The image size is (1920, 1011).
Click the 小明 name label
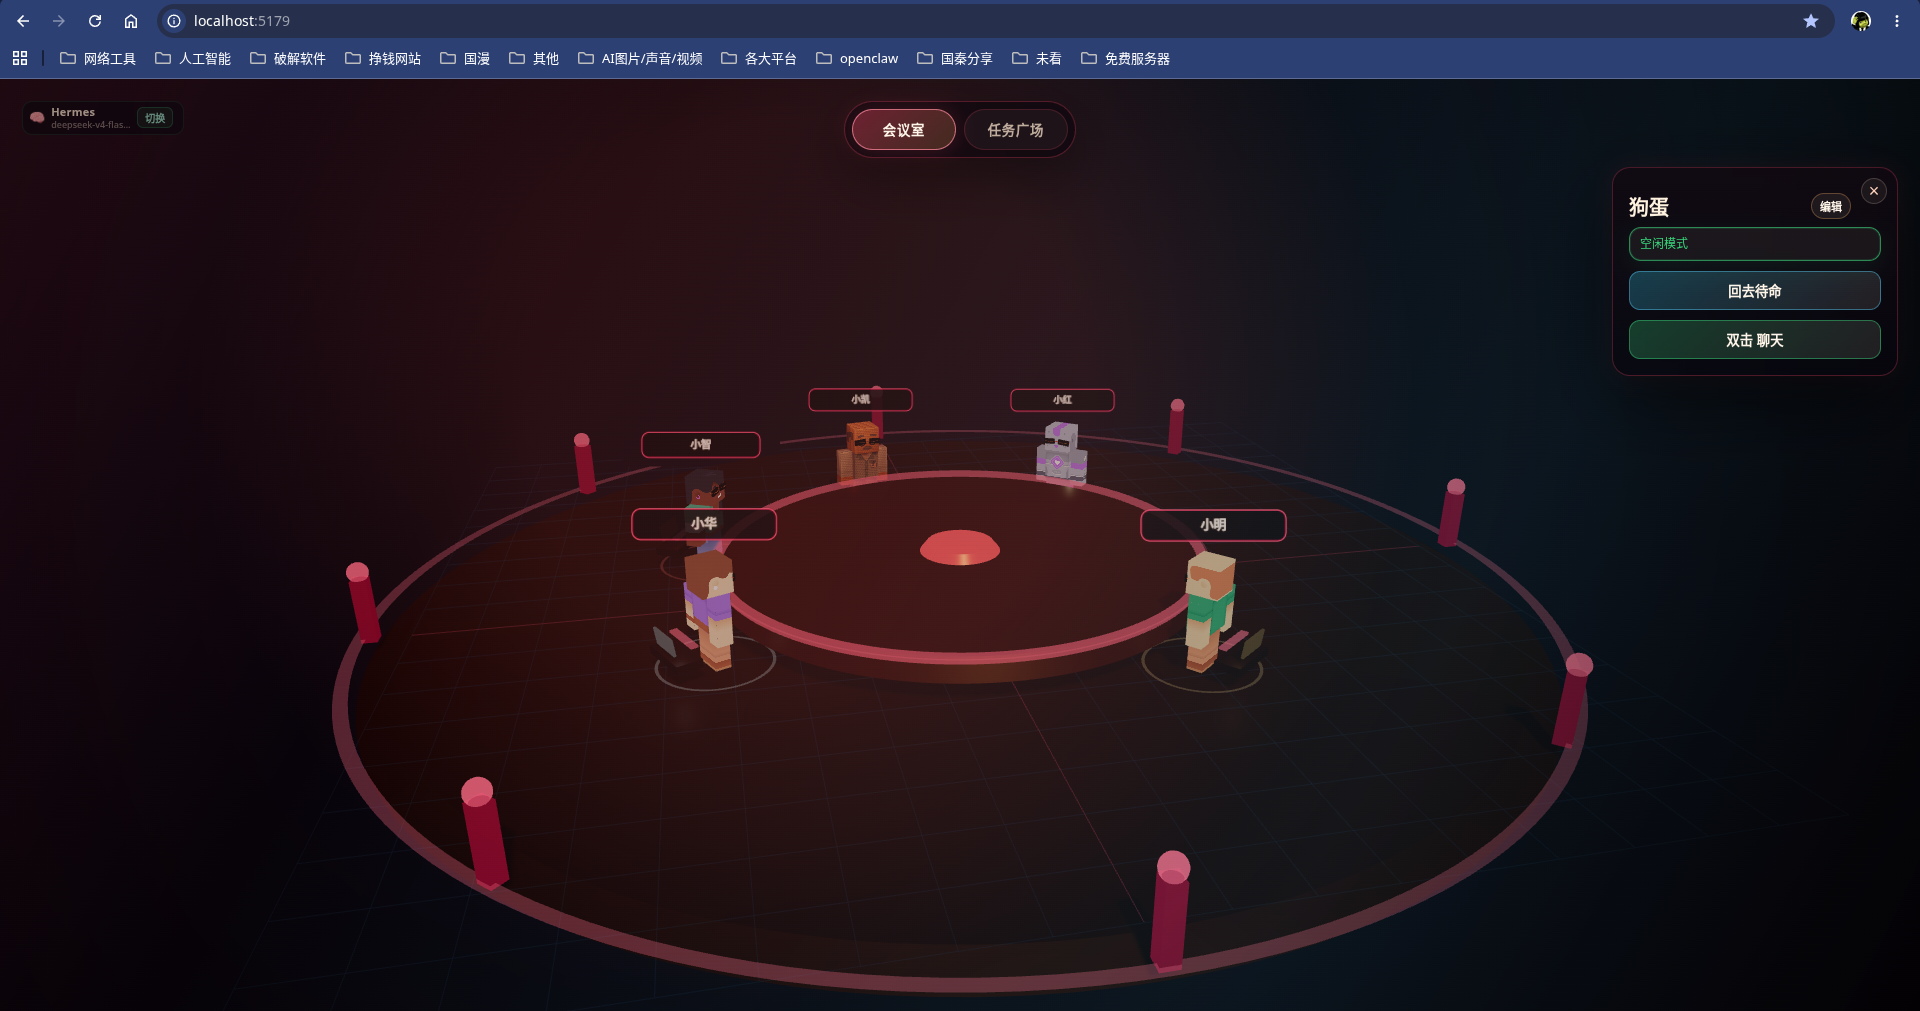[x=1213, y=525]
